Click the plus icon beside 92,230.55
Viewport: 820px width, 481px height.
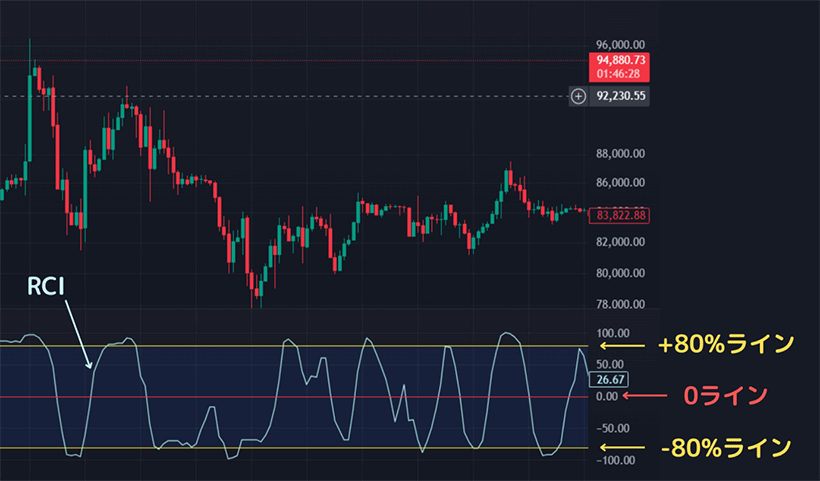click(578, 96)
